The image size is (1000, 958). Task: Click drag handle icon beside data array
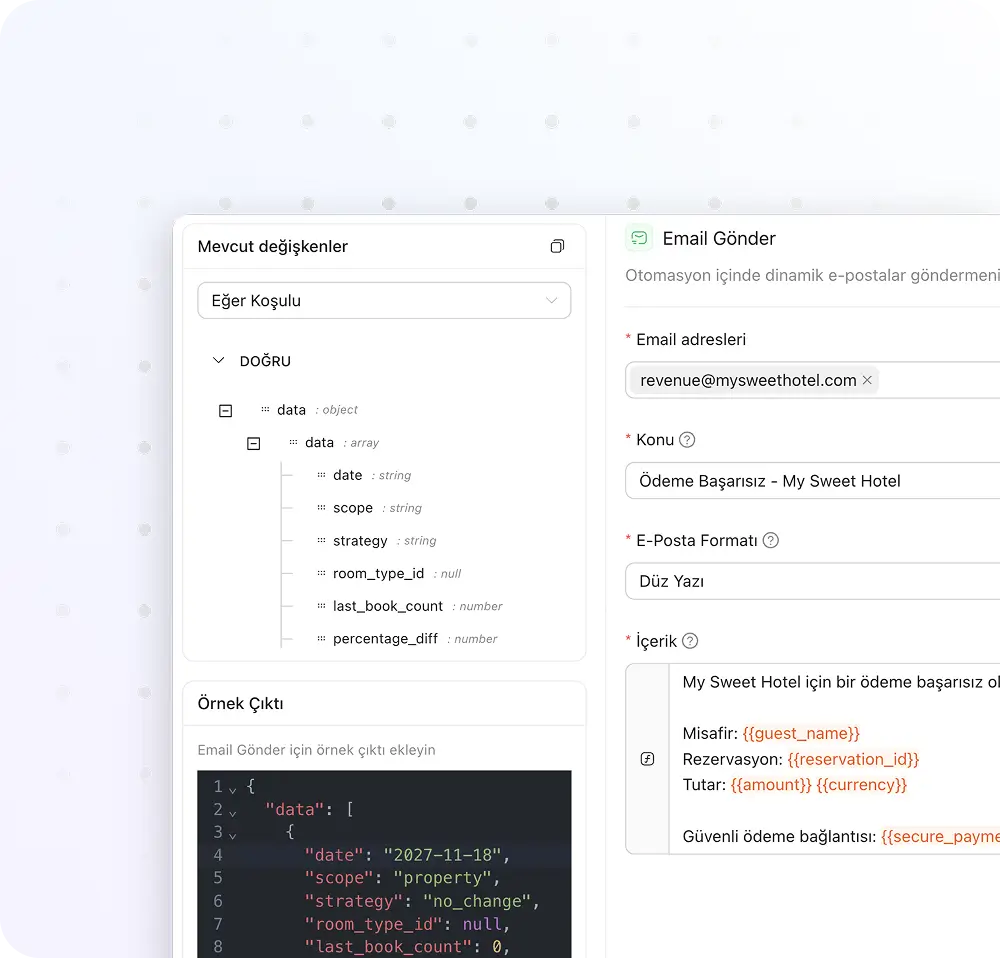click(x=293, y=442)
